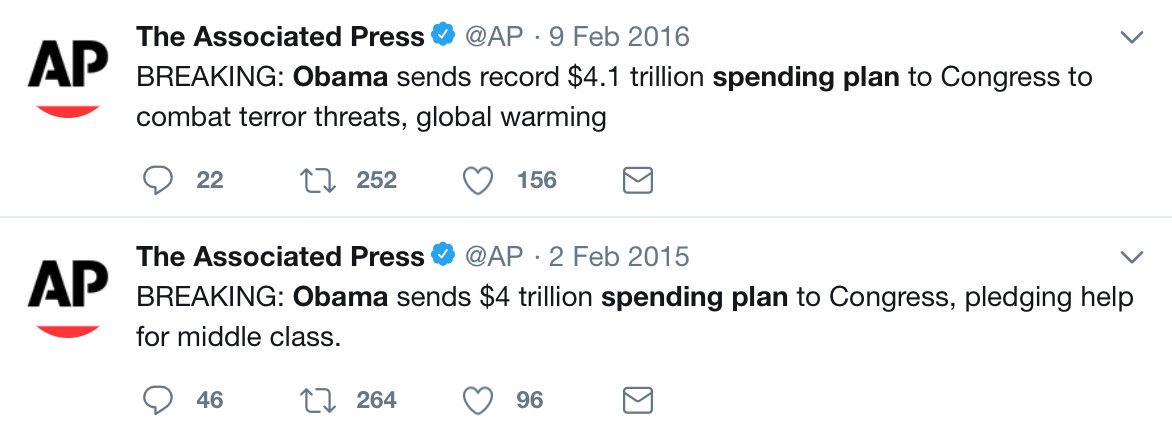Viewport: 1172px width, 434px height.
Task: Like the 2 Feb 2015 AP tweet
Action: point(478,400)
